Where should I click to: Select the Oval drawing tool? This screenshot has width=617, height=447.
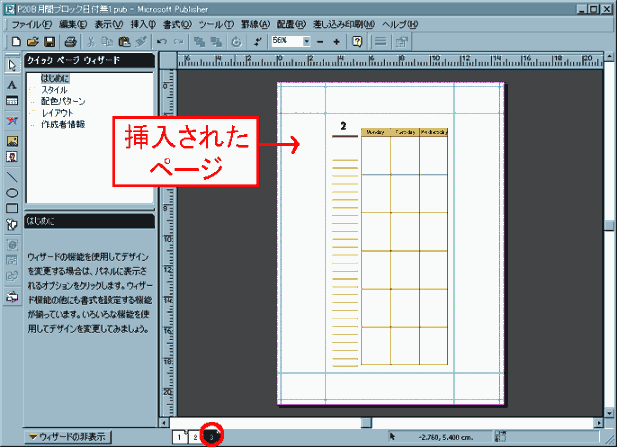pyautogui.click(x=12, y=192)
